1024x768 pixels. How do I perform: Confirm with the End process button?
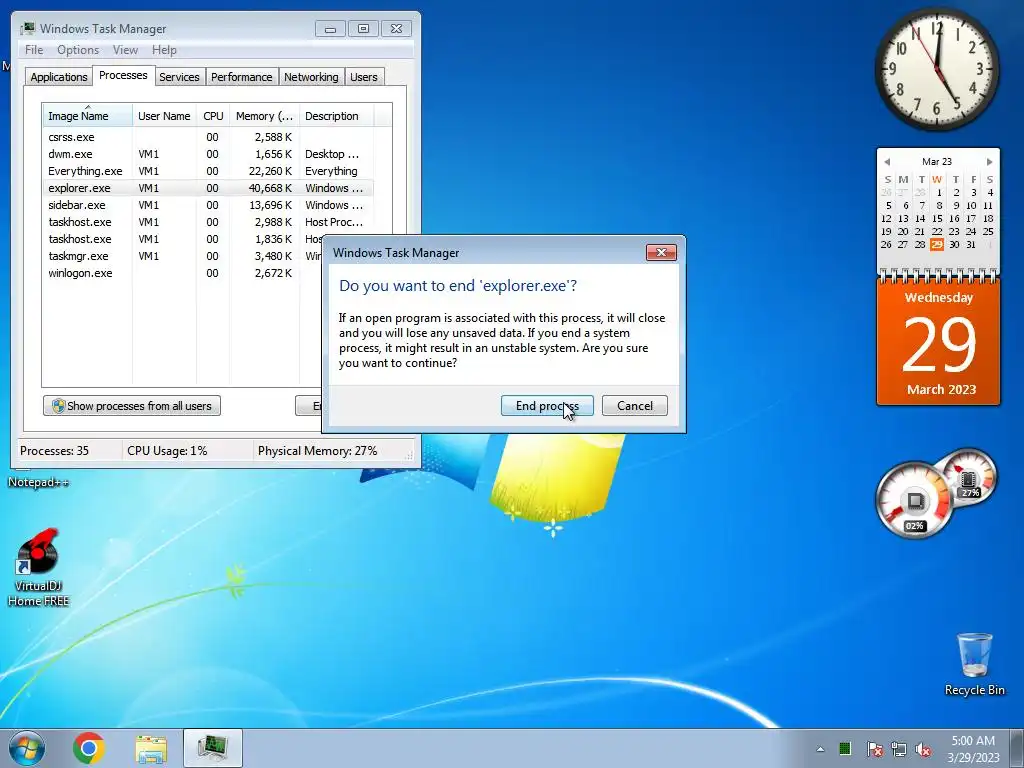click(547, 406)
